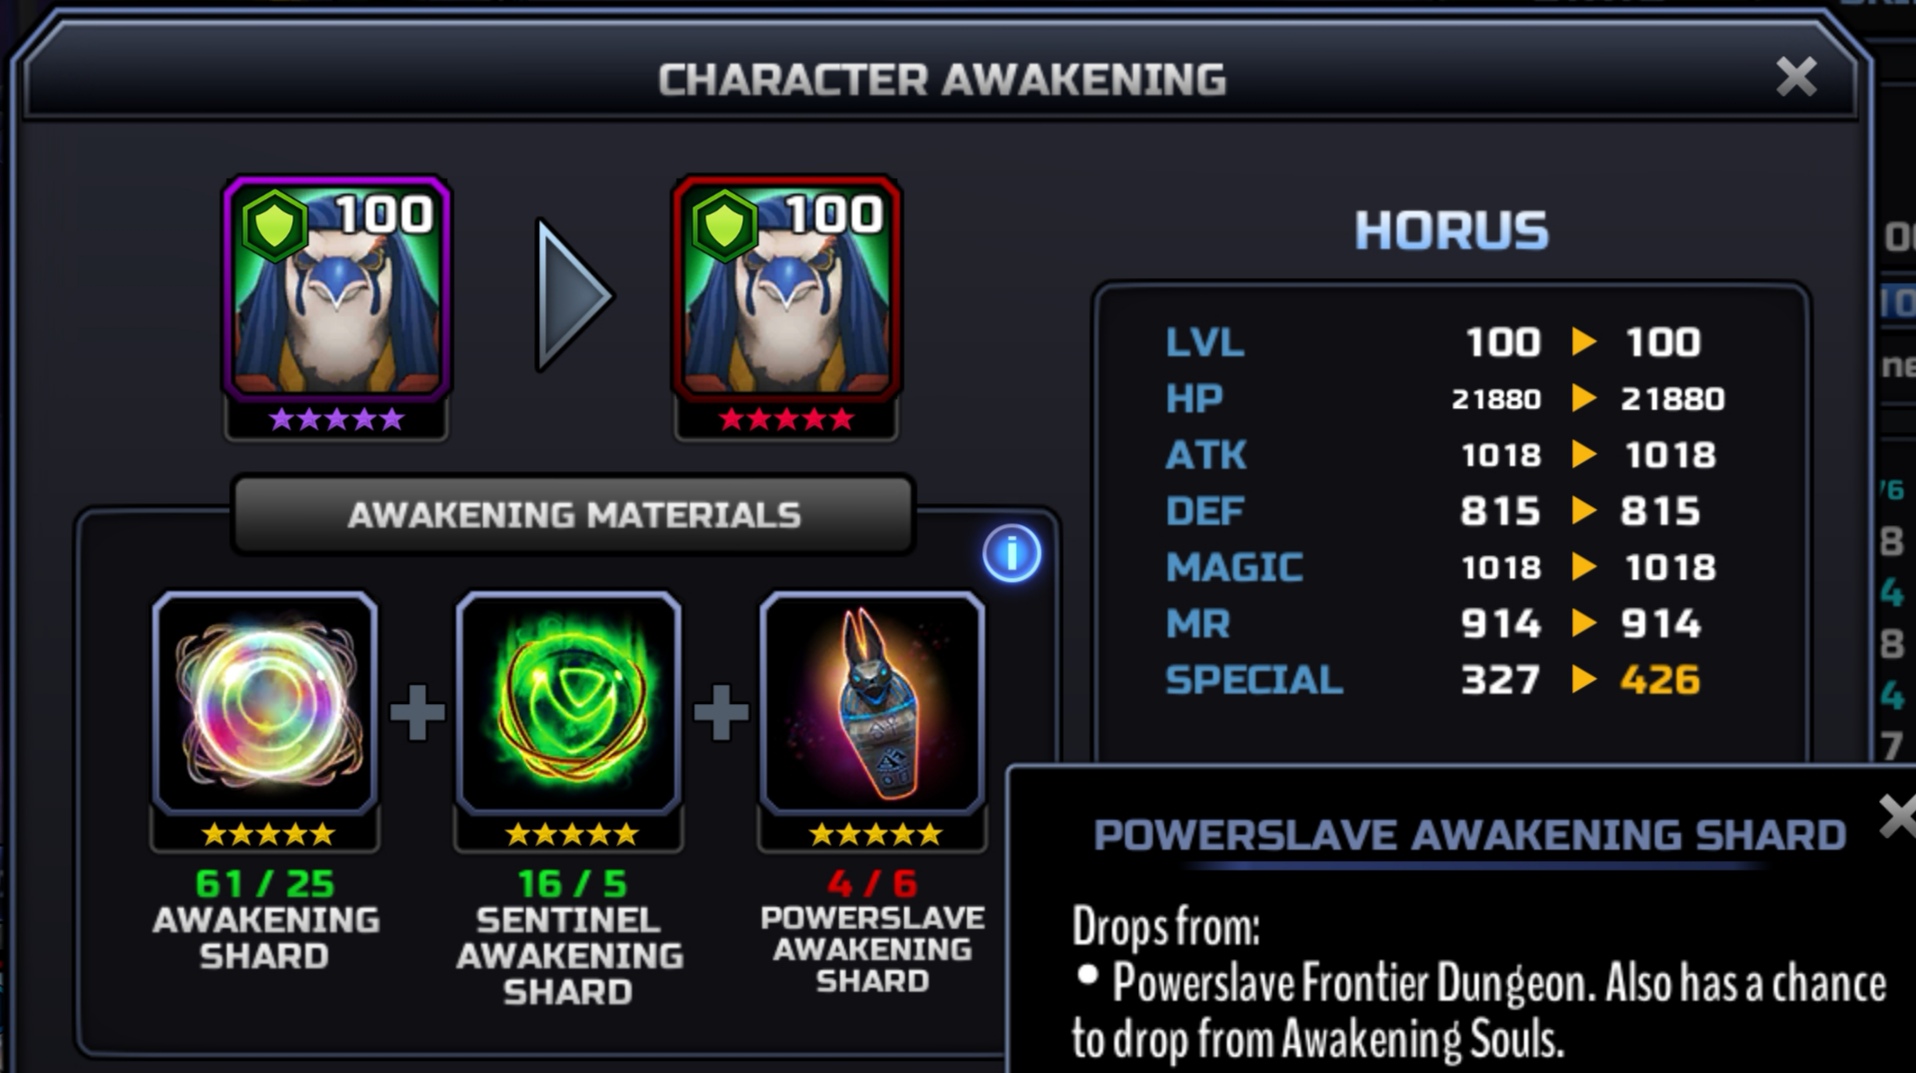
Task: Click the Awakening Materials header
Action: click(573, 515)
